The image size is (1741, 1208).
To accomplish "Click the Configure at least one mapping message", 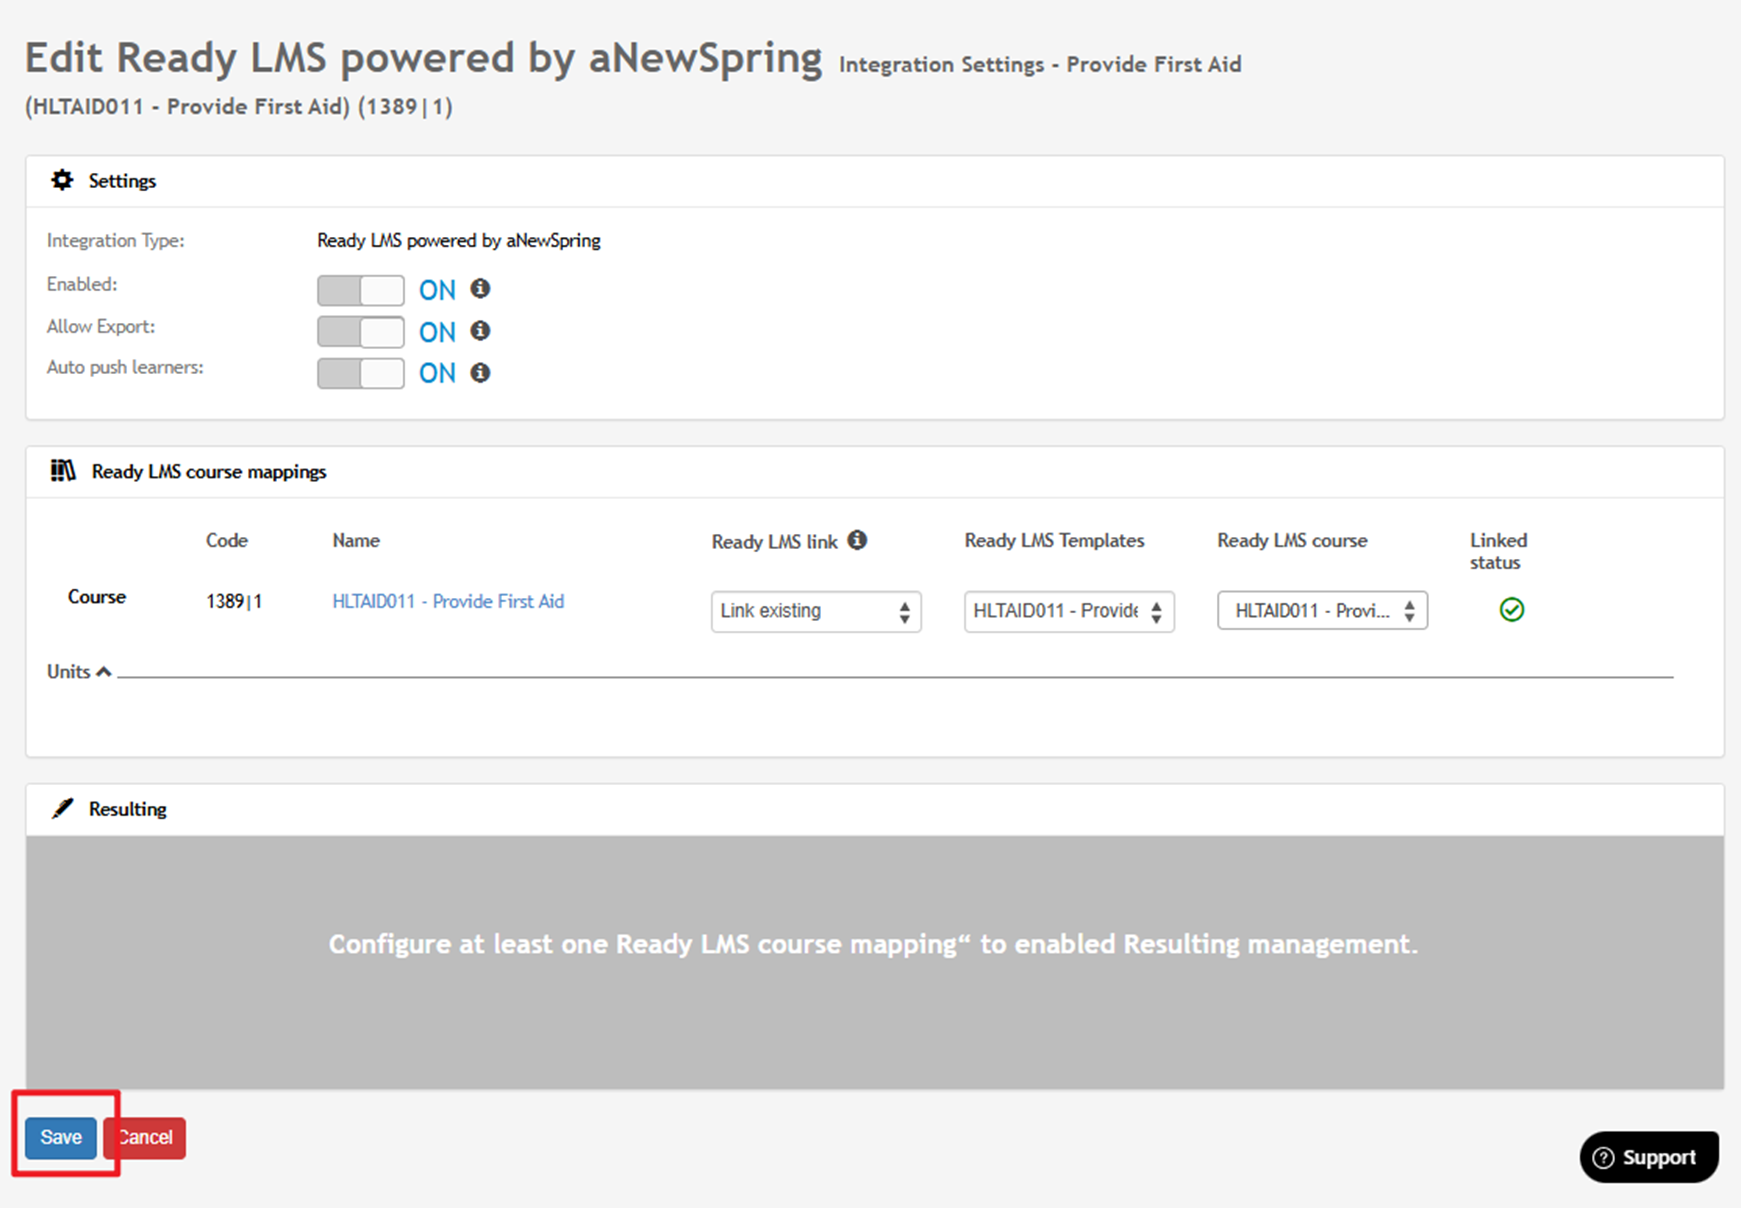I will [x=873, y=944].
